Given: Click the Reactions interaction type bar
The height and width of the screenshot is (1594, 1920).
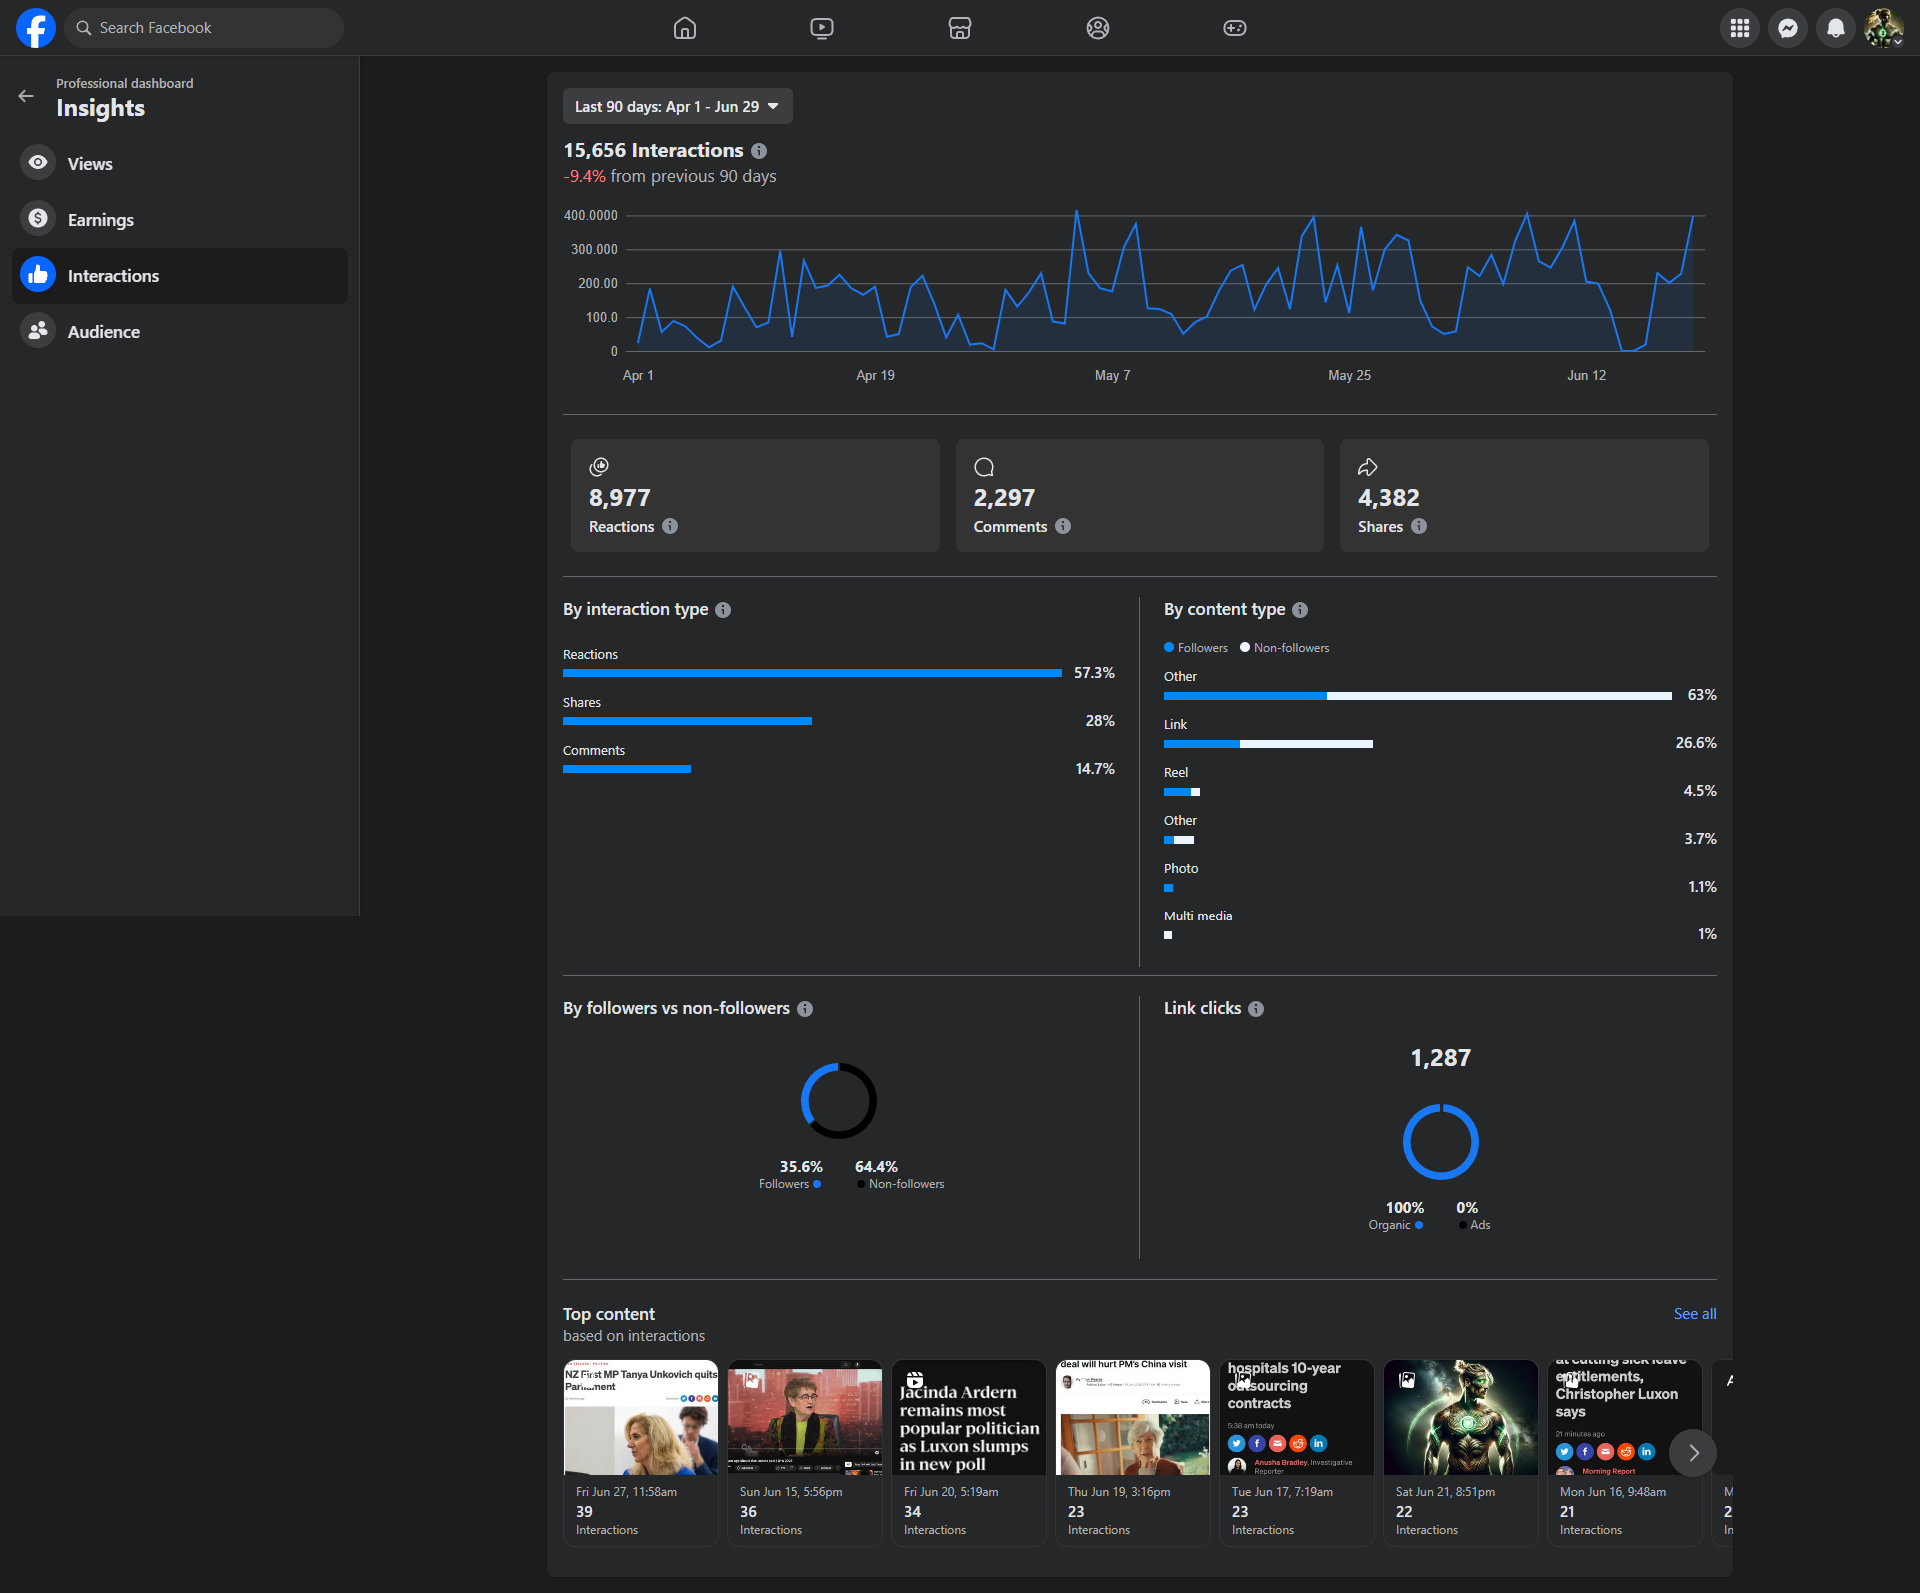Looking at the screenshot, I should [812, 673].
